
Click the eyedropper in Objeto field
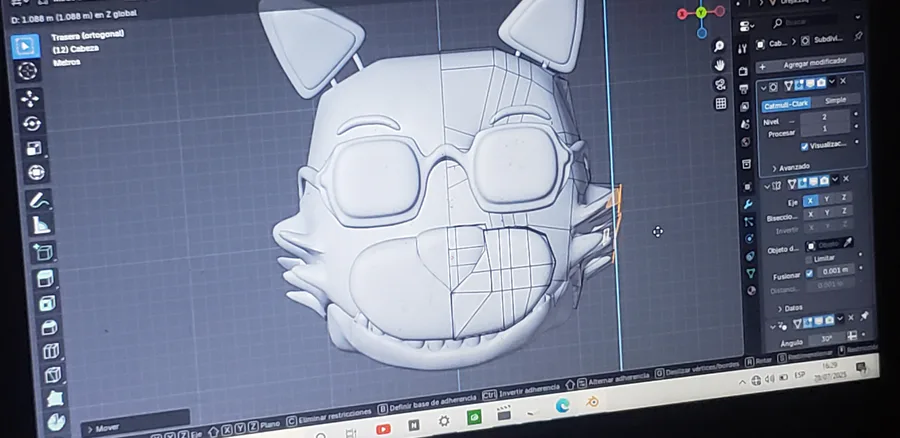(848, 242)
